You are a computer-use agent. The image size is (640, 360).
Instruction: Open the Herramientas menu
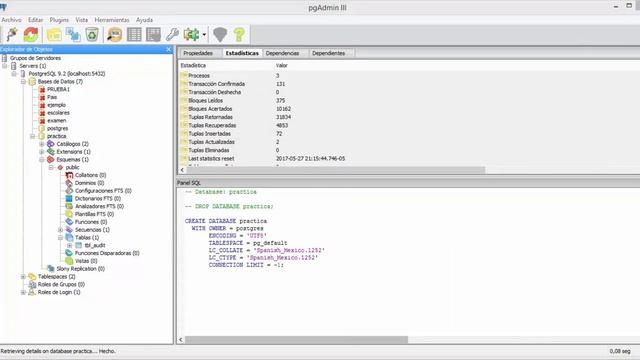112,20
